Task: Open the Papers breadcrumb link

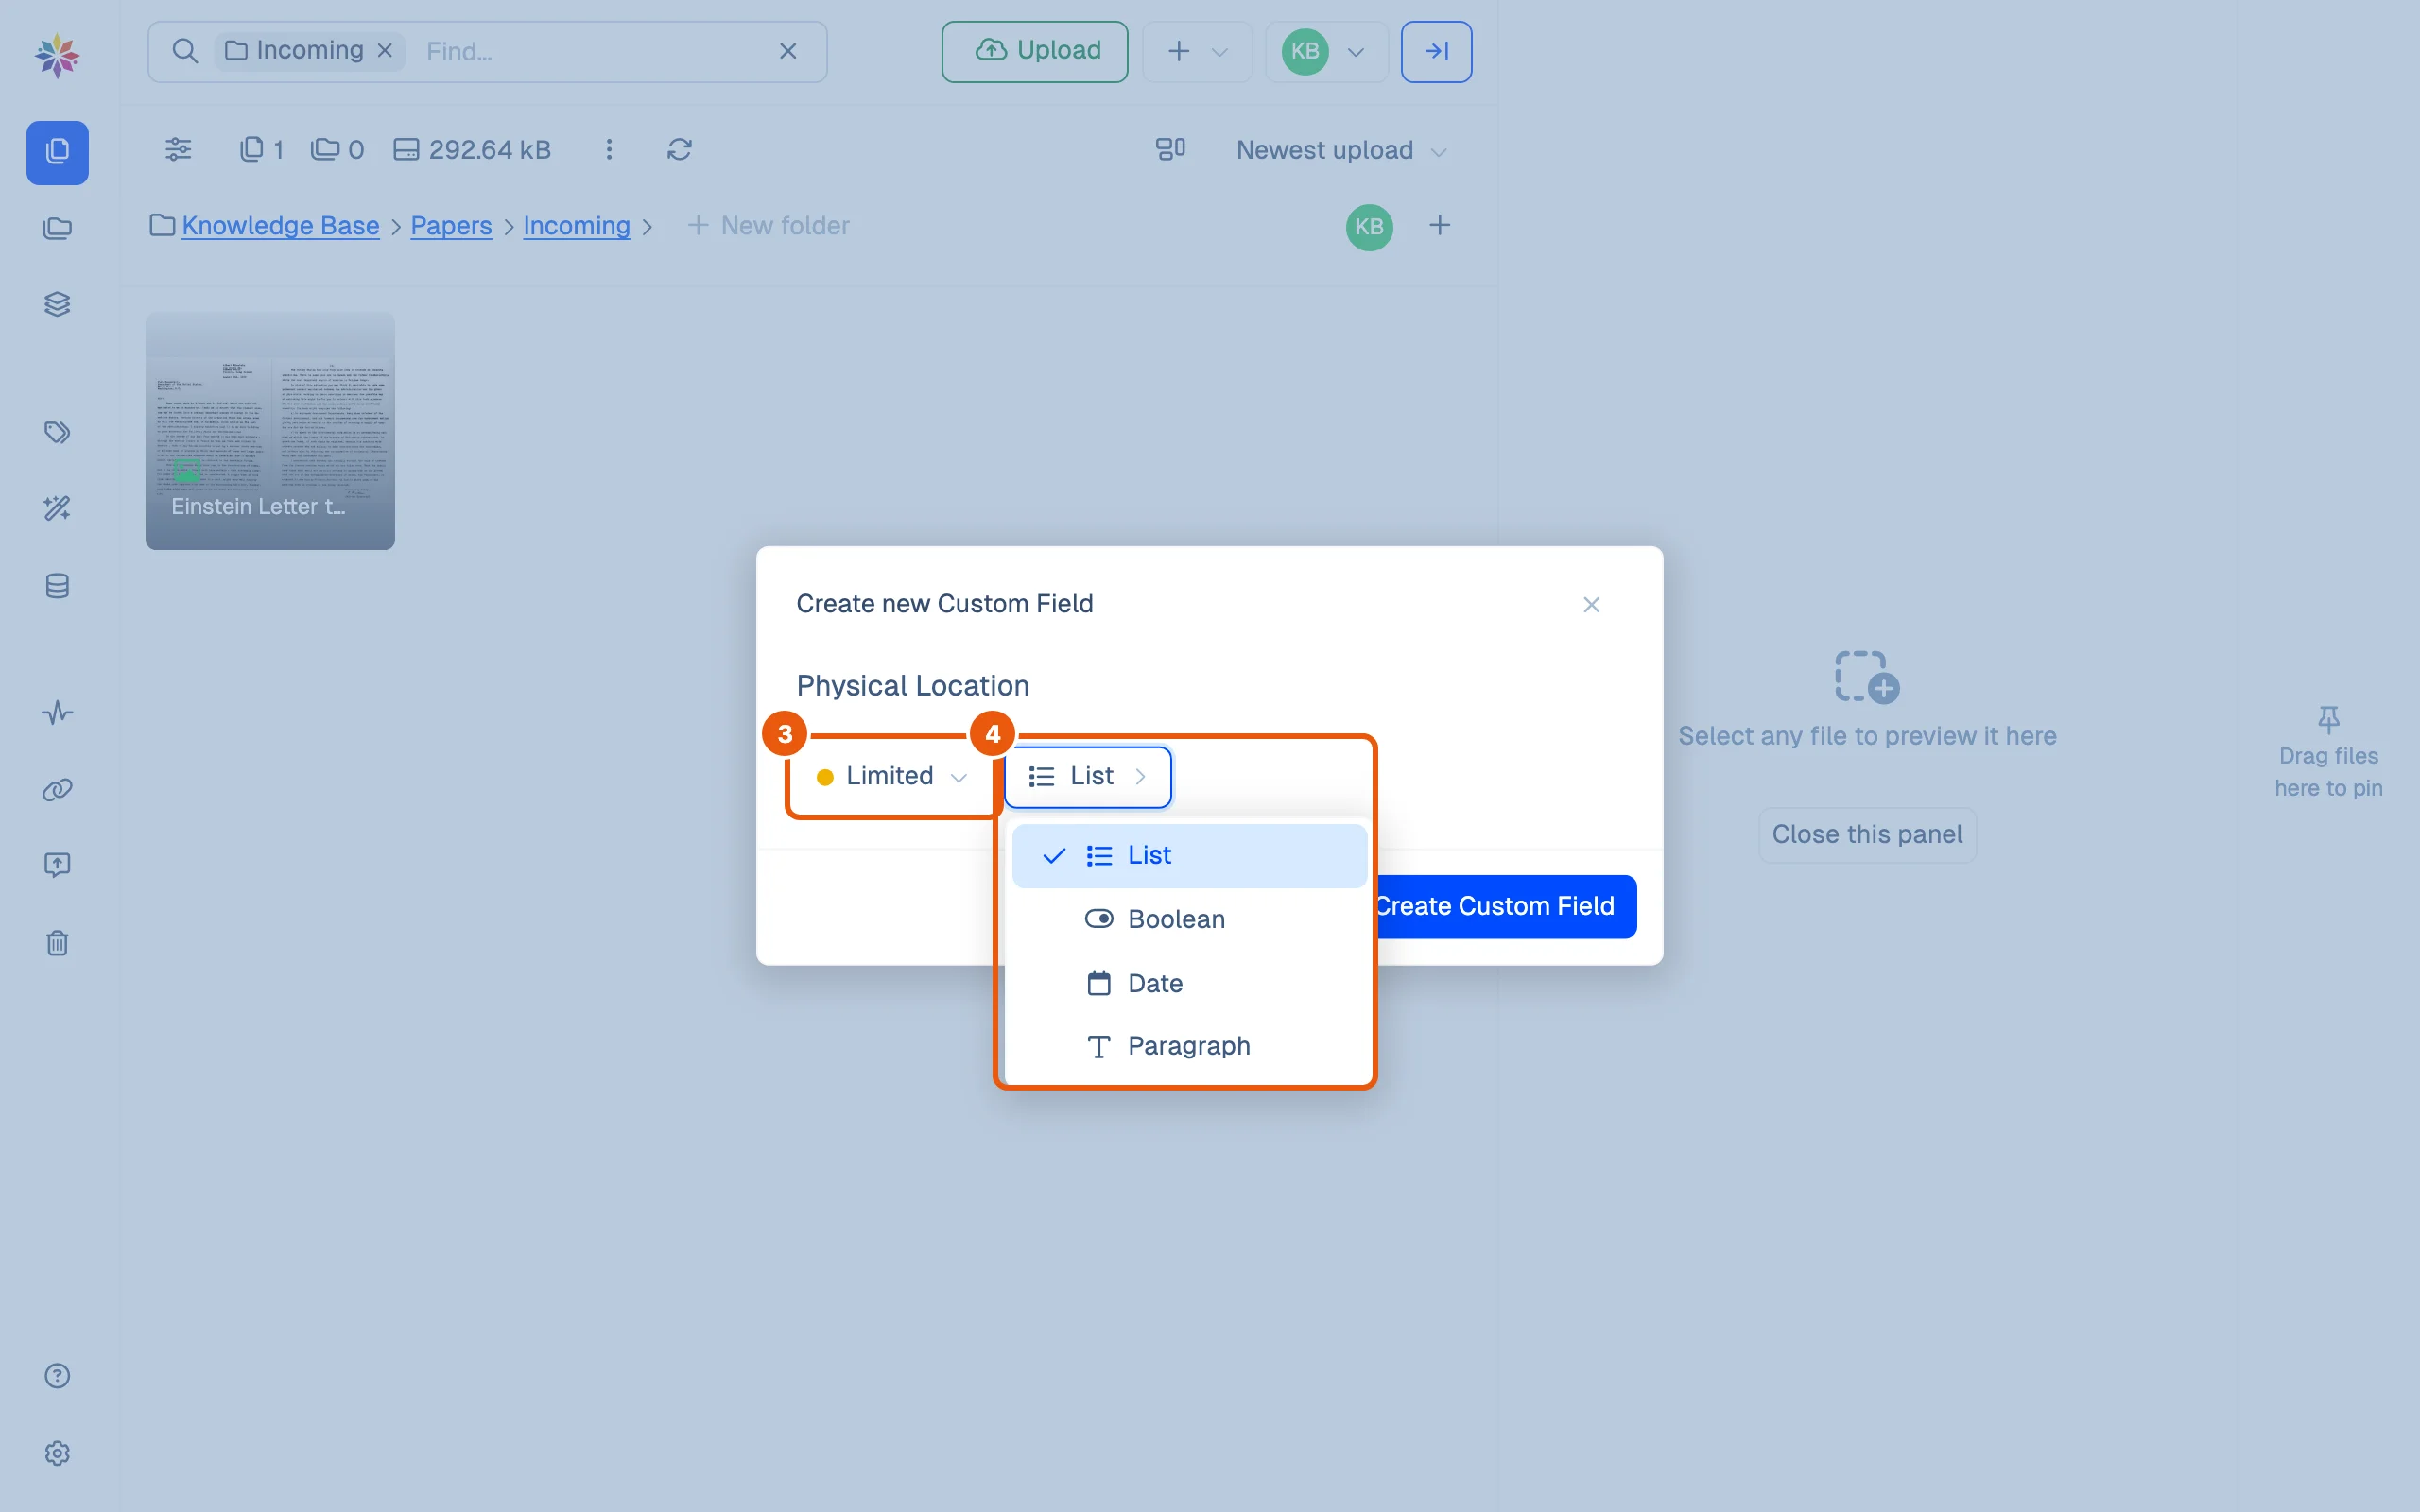Action: coord(451,226)
